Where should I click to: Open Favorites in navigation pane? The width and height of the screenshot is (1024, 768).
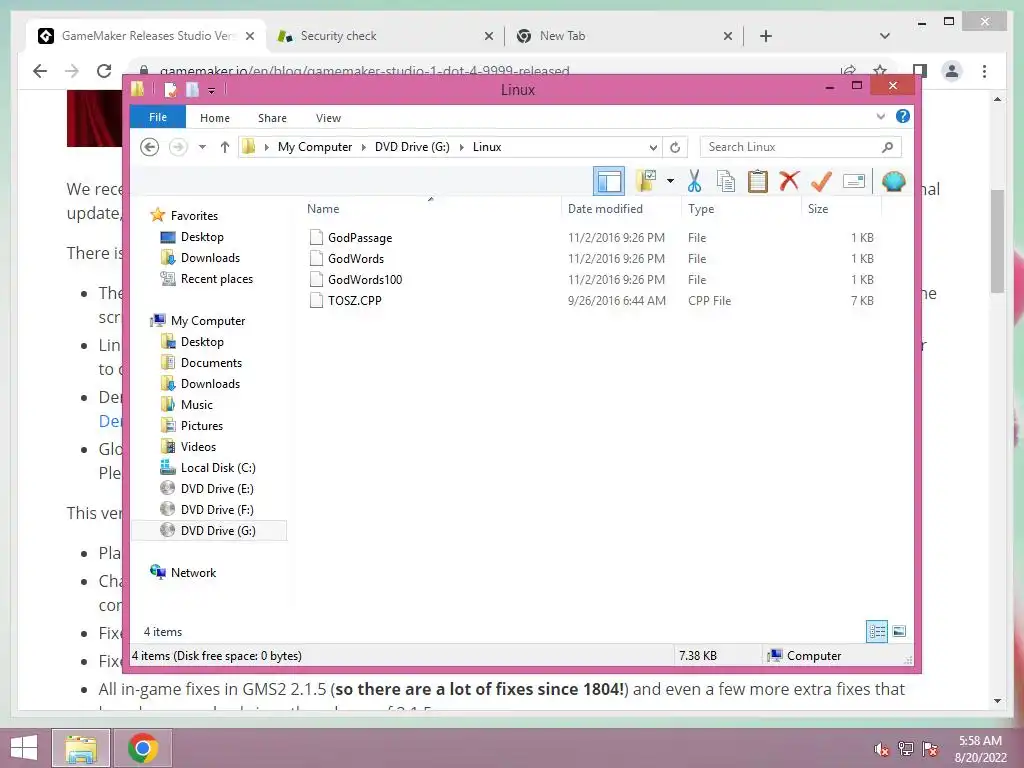tap(194, 216)
